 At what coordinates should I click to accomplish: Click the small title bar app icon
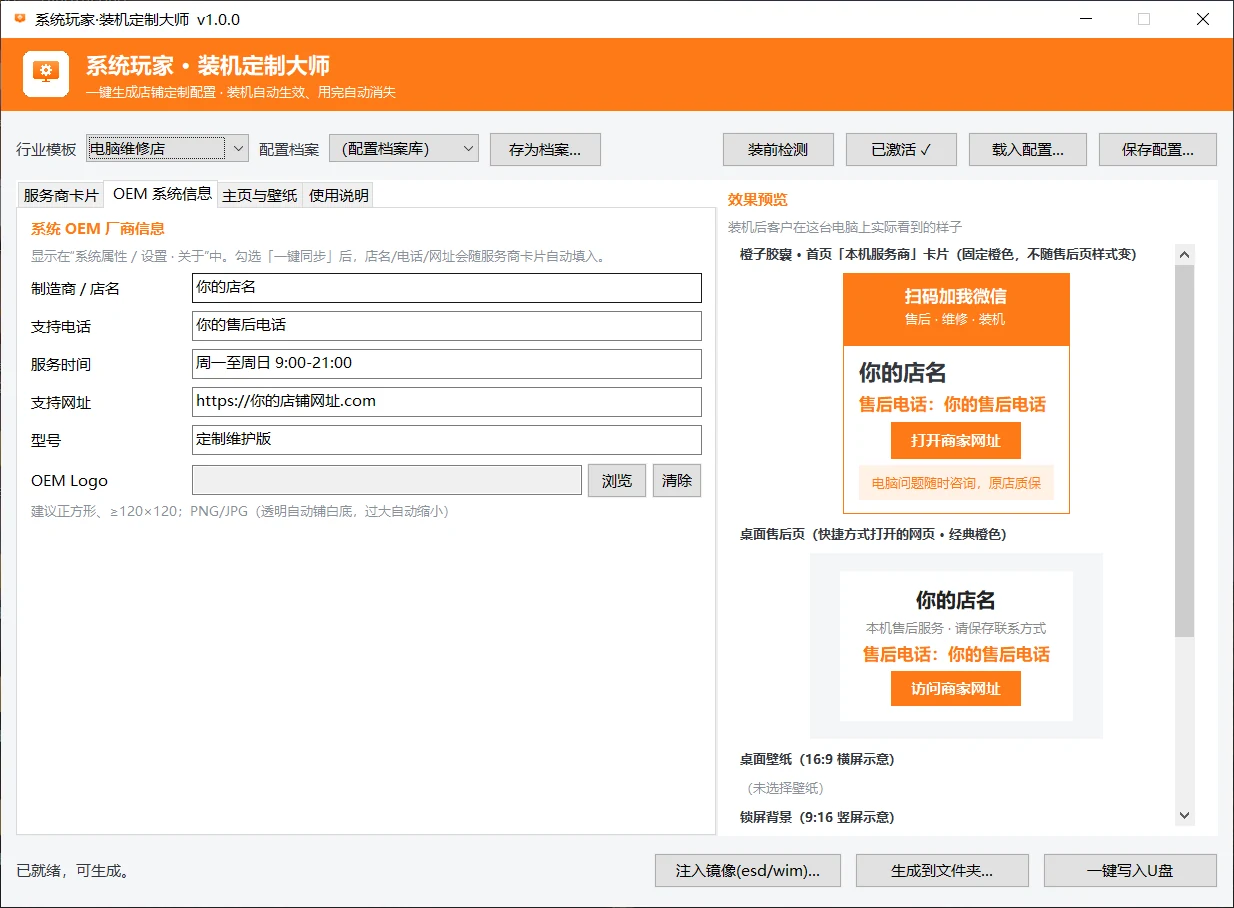coord(20,19)
